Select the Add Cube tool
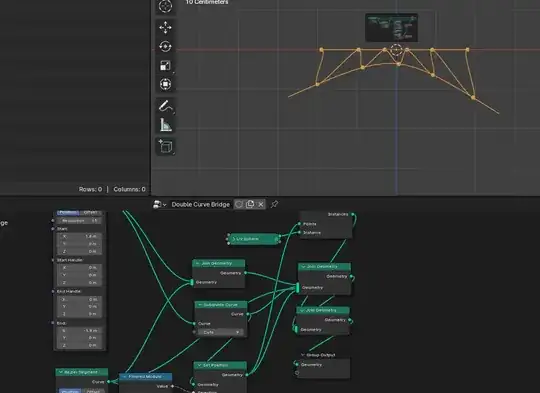540x393 pixels. (x=166, y=147)
